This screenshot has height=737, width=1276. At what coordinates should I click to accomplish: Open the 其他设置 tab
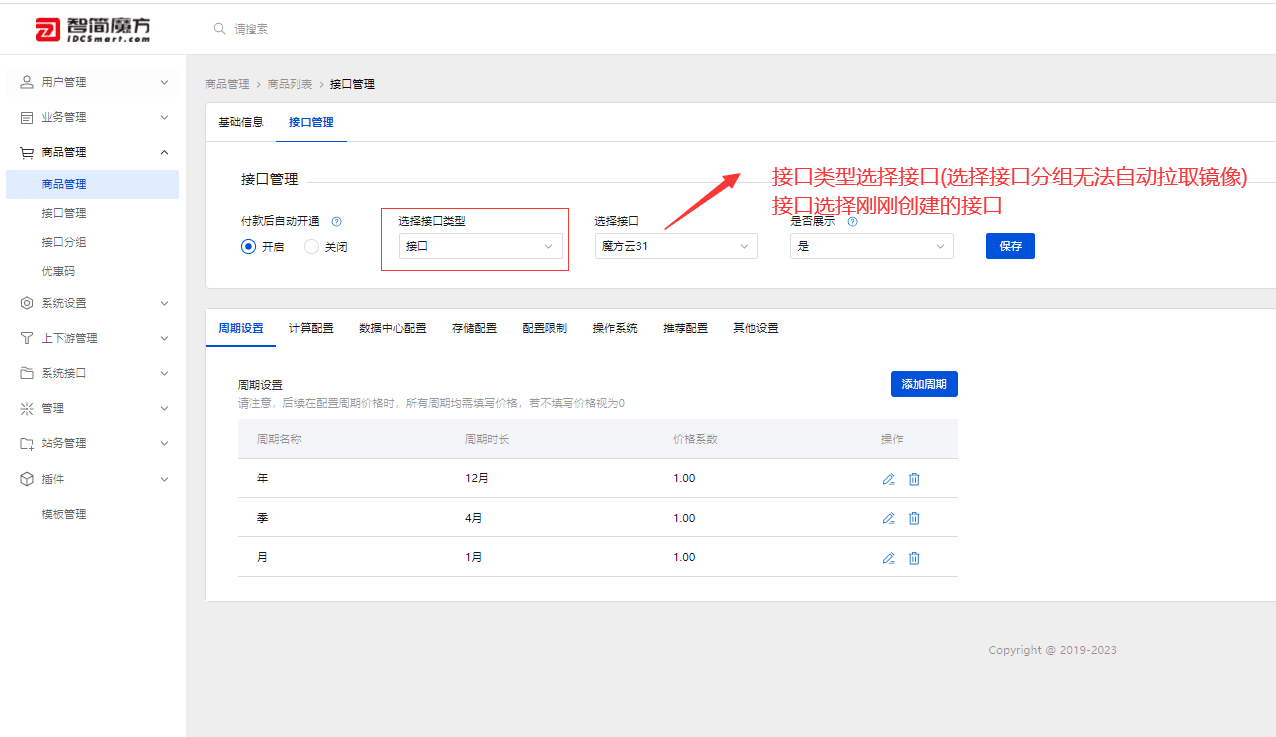(x=756, y=328)
